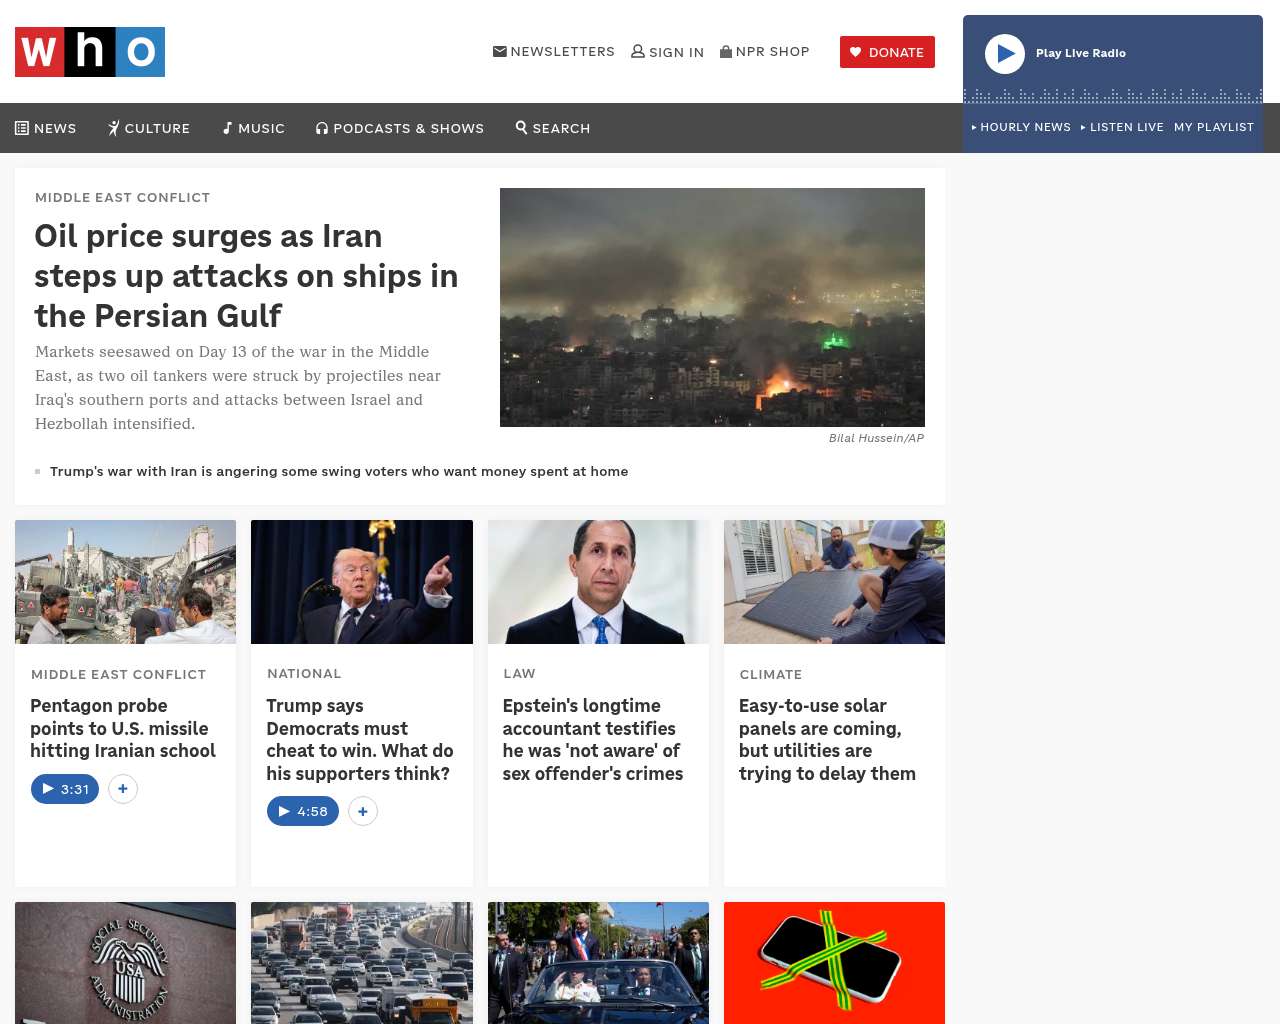Play the 4:58 Trump story audio
The height and width of the screenshot is (1024, 1280).
coord(303,811)
